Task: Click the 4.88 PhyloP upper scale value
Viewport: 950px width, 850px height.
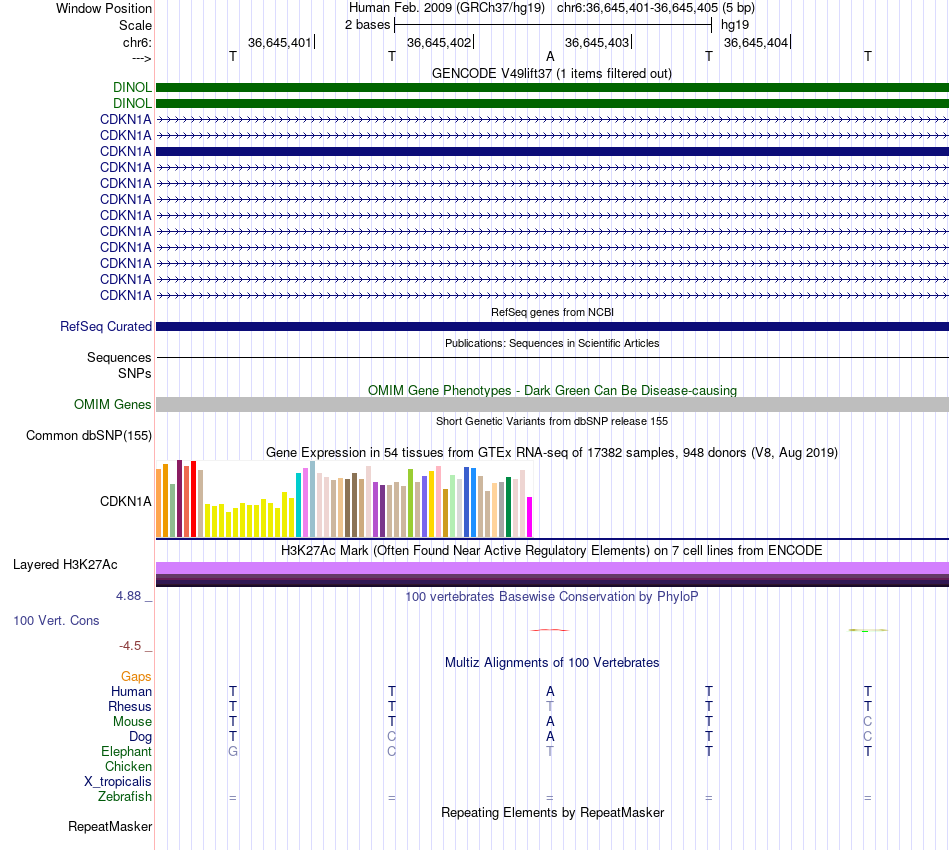Action: click(128, 596)
